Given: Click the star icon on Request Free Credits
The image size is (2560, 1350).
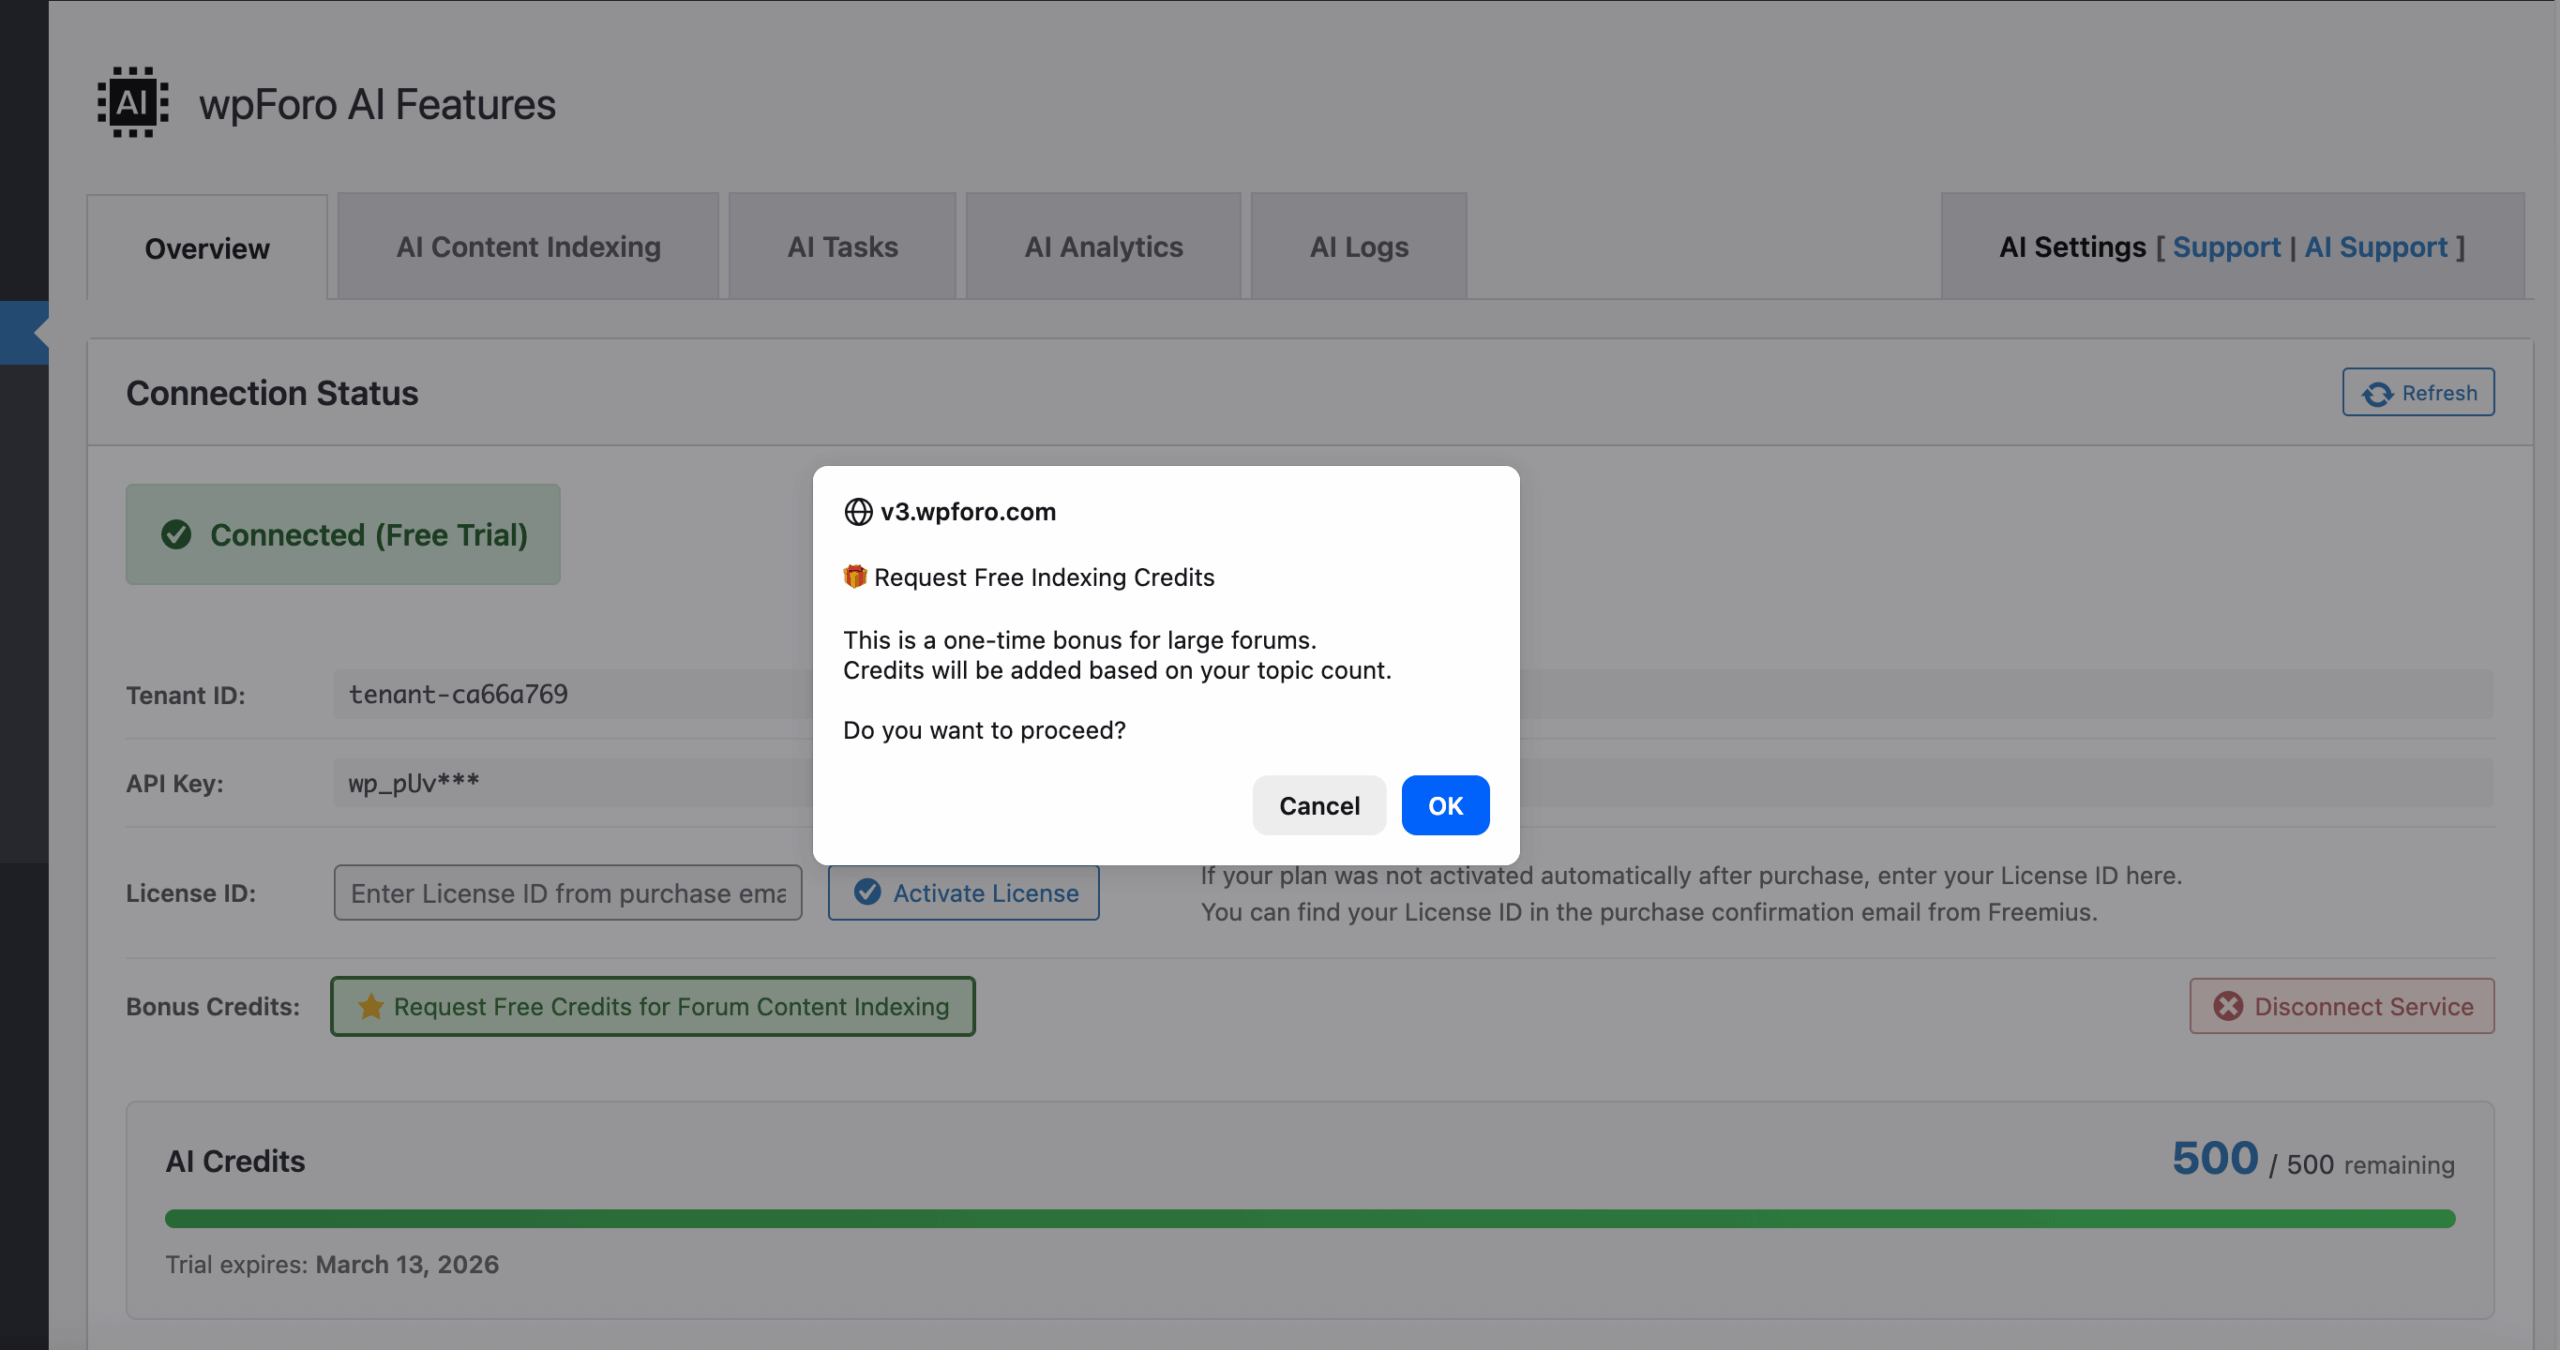Looking at the screenshot, I should pyautogui.click(x=371, y=1006).
